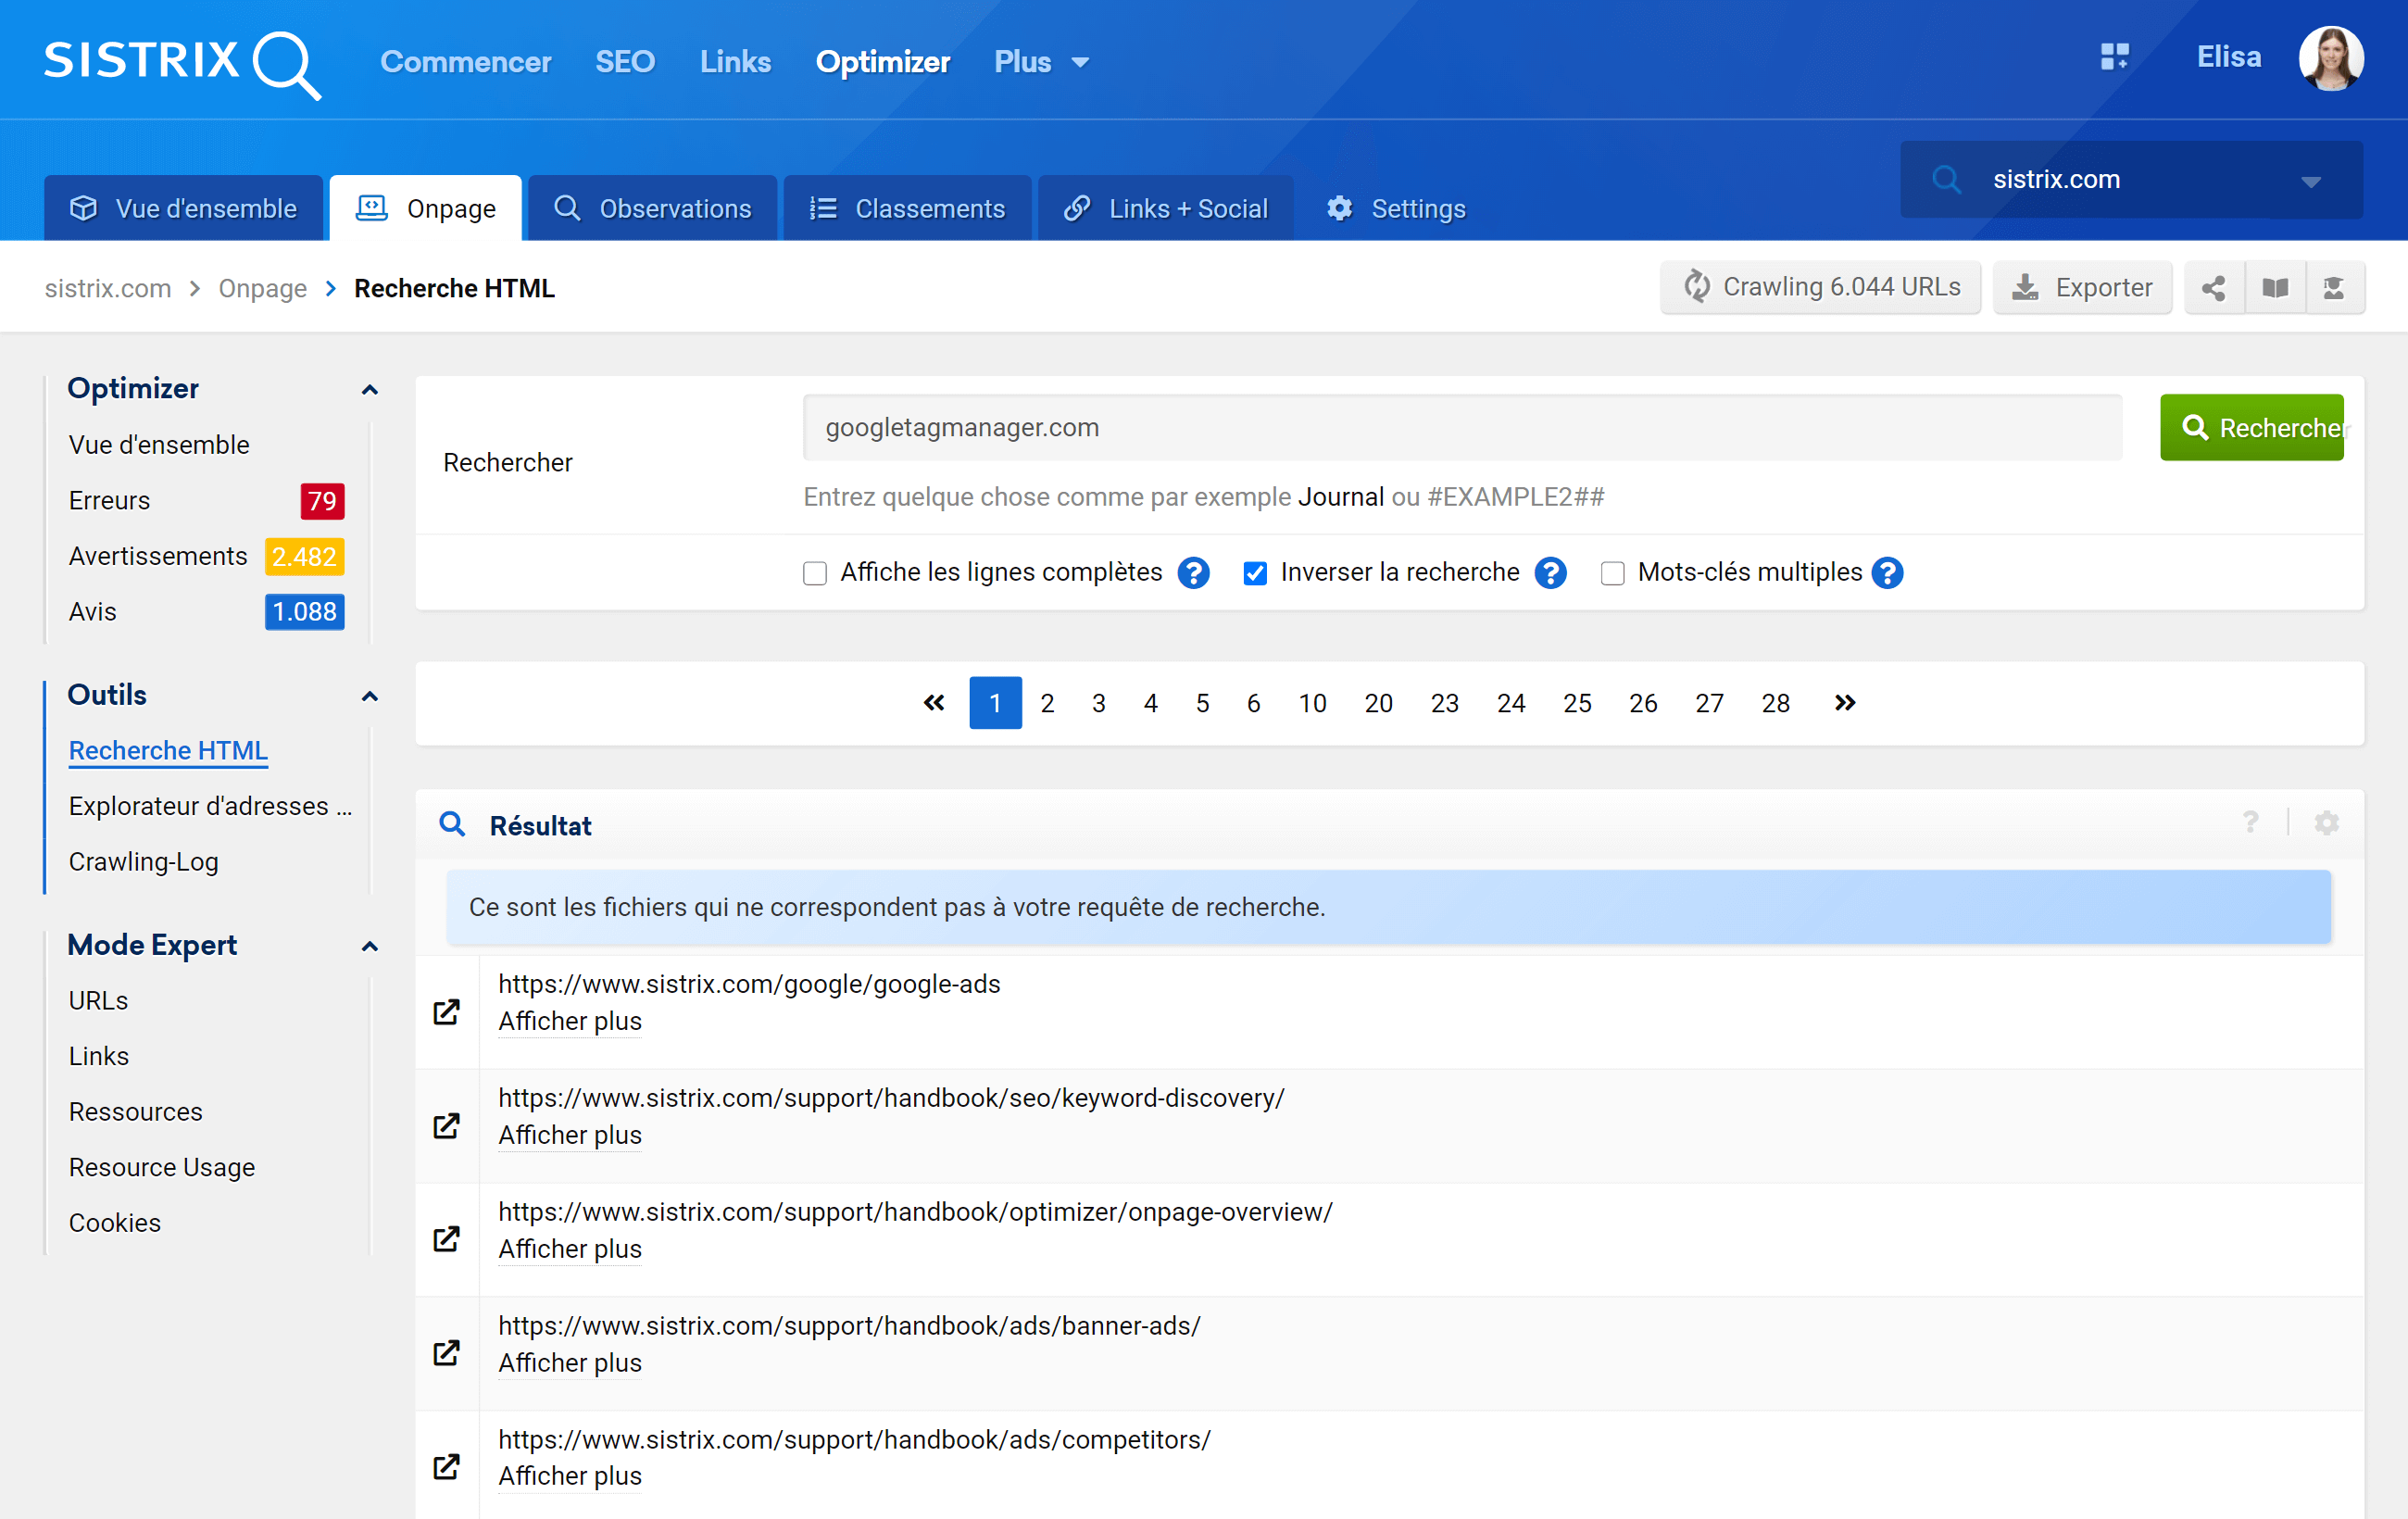
Task: Click the tutorial icon beside the book icon
Action: coord(2335,288)
